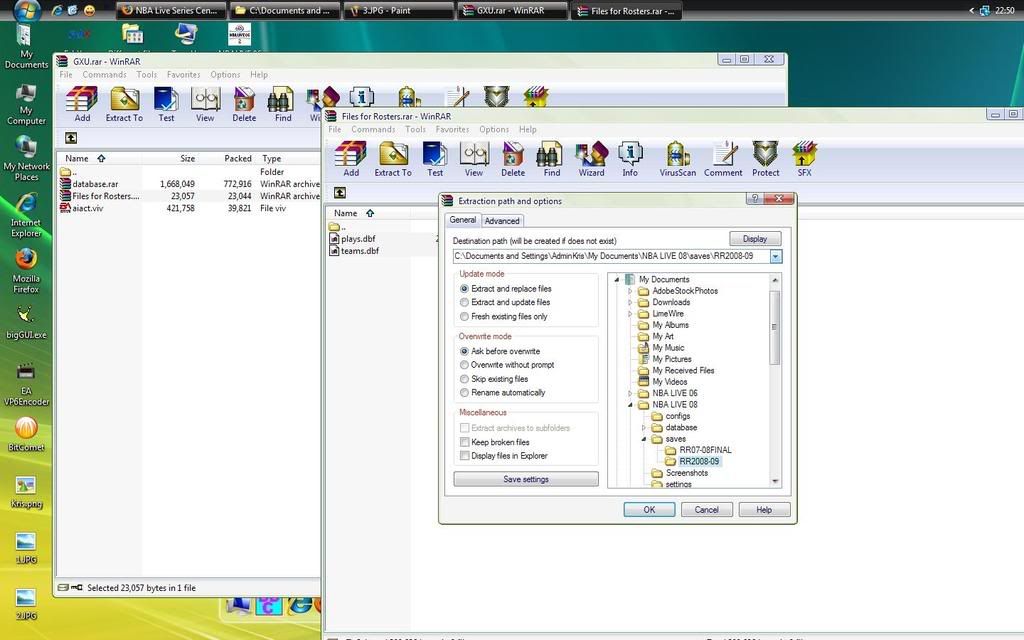Click Delete icon in Files for Rosters toolbar
The image size is (1024, 640).
pos(513,159)
